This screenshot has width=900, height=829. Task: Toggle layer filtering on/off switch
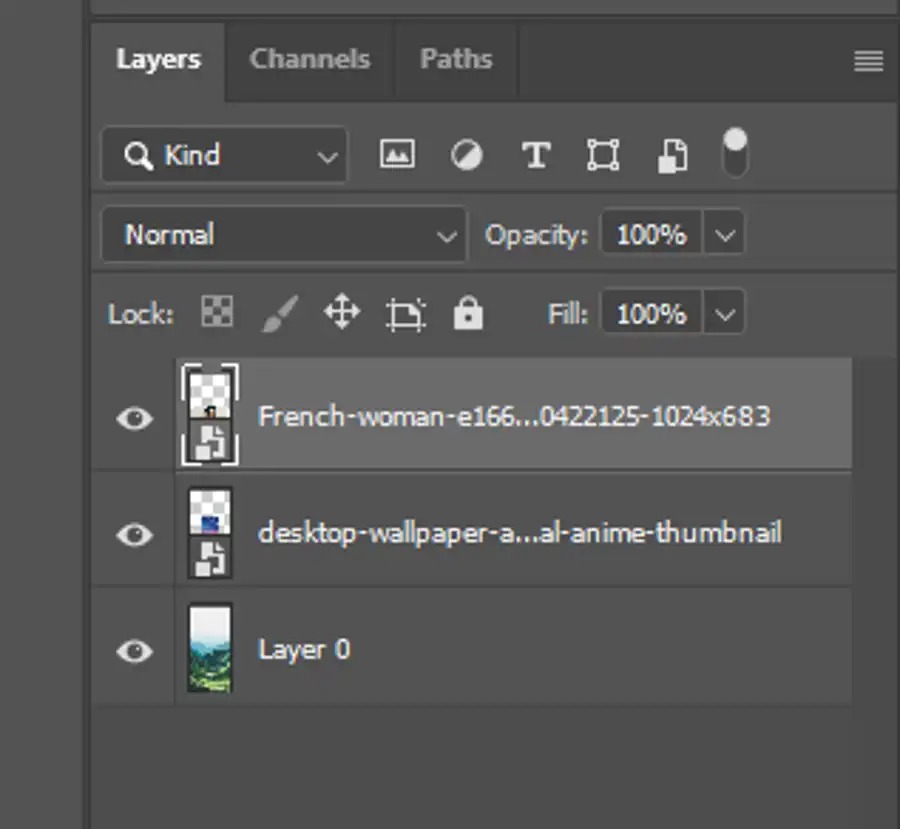[x=735, y=152]
